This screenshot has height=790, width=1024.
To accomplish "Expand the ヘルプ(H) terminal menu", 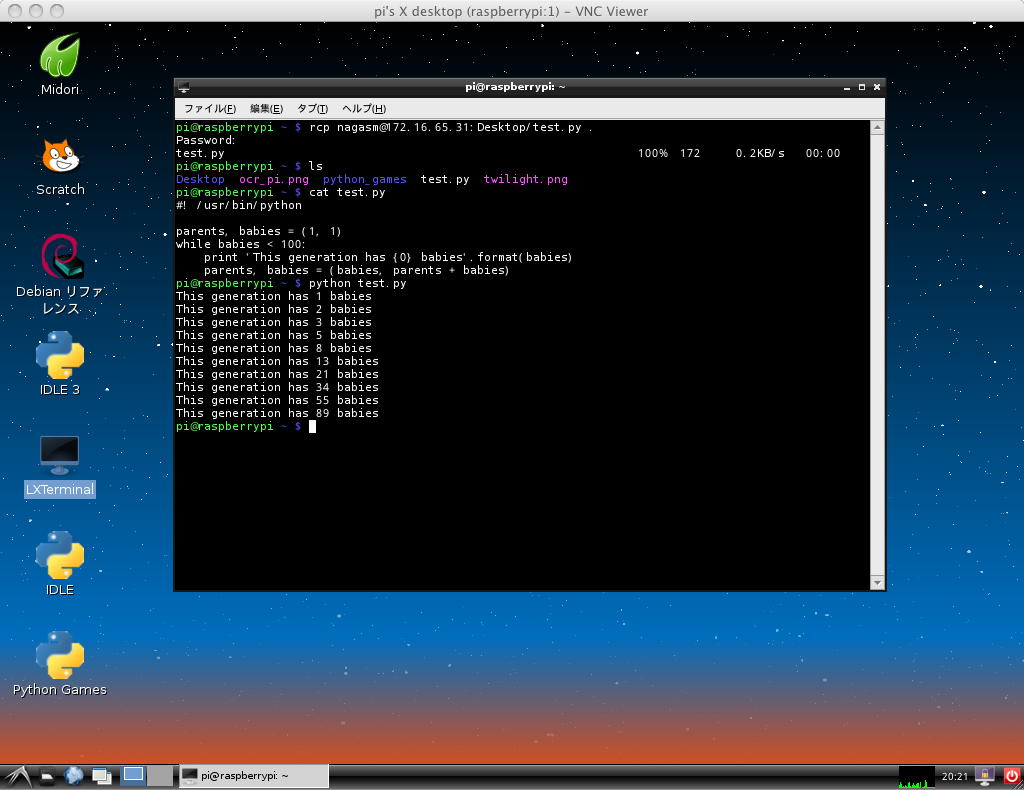I will [x=363, y=108].
